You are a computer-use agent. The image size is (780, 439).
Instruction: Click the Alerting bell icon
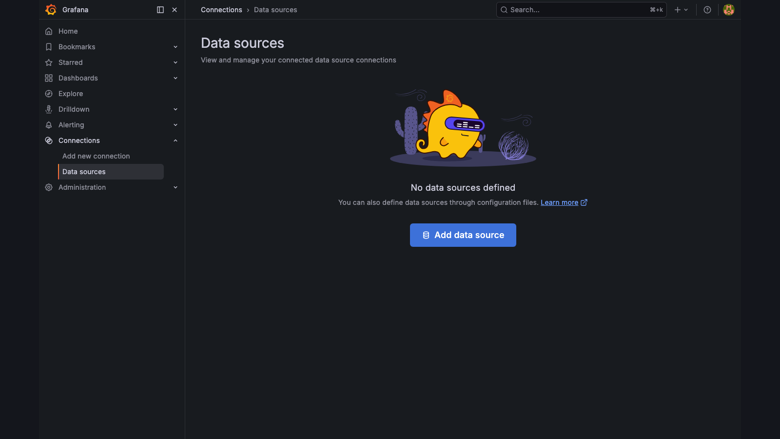click(49, 125)
